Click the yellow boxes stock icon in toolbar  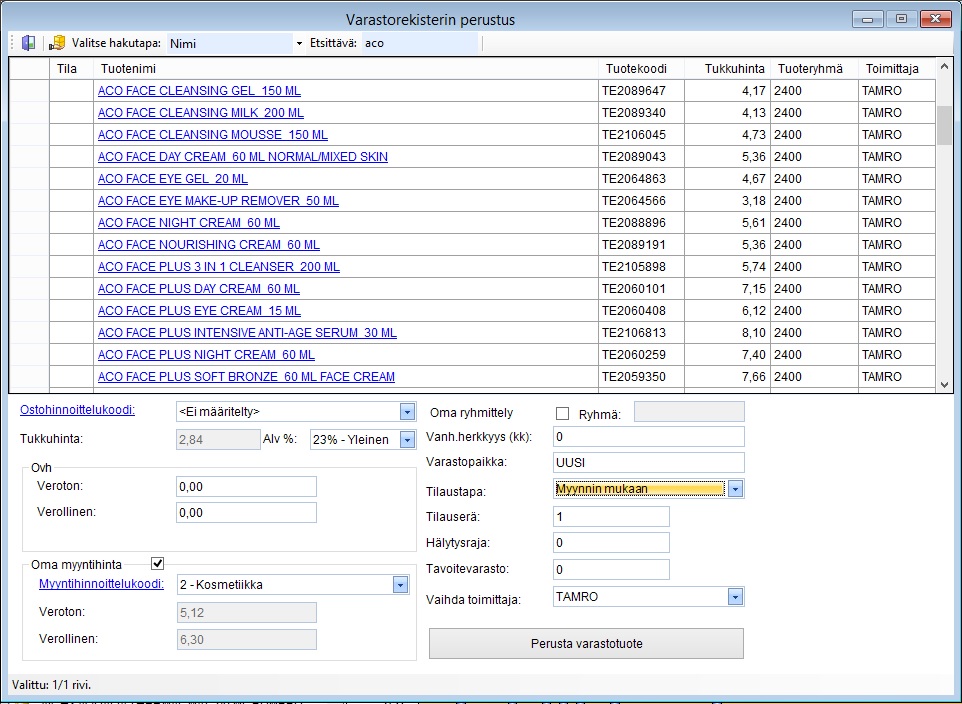coord(57,43)
